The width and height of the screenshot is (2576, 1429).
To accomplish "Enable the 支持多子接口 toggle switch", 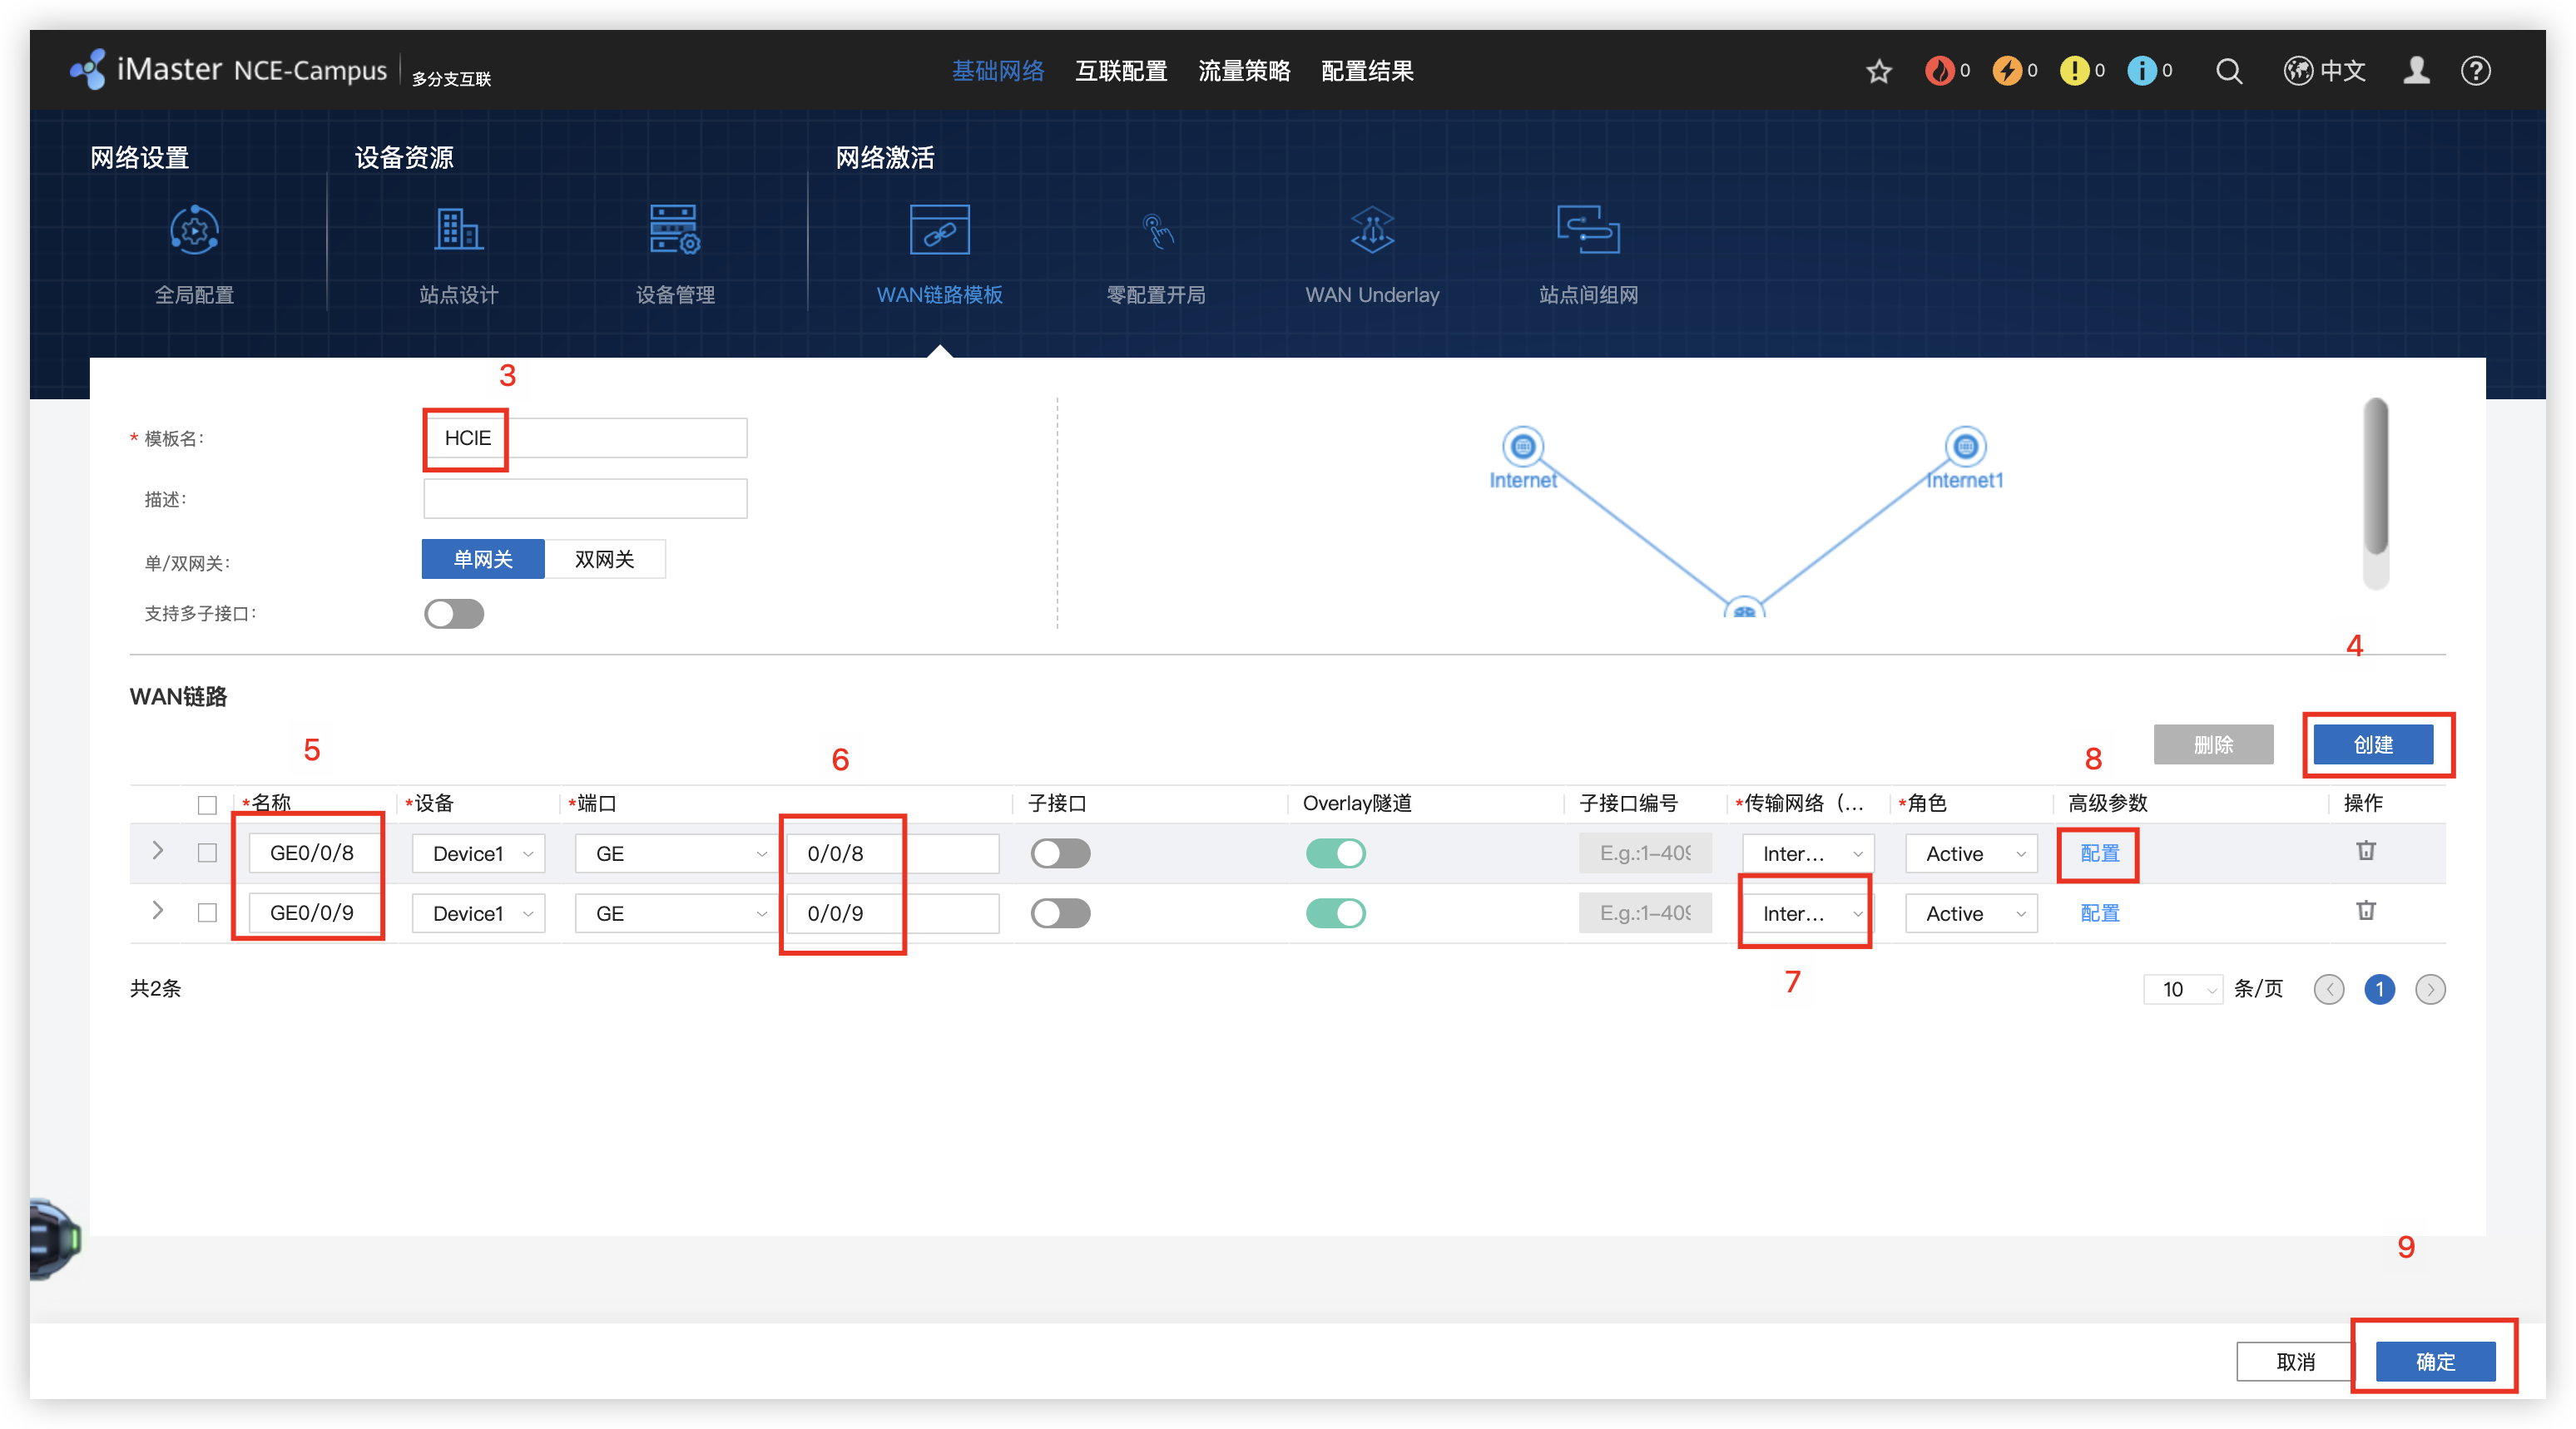I will tap(454, 613).
